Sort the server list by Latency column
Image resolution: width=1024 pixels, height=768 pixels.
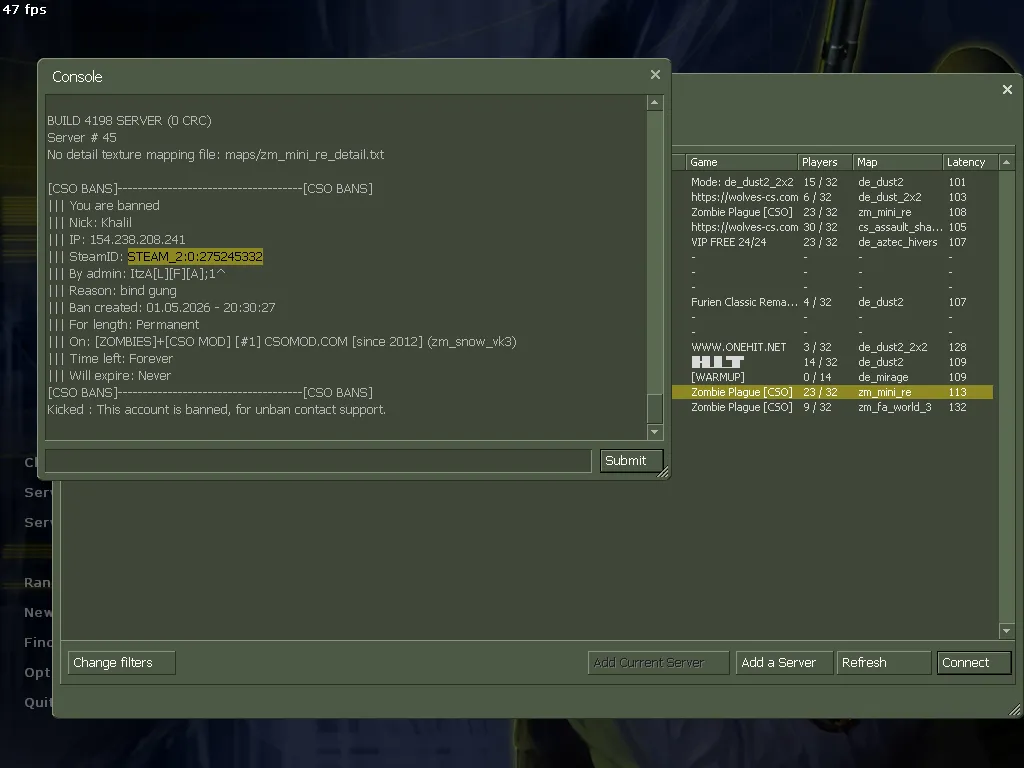coord(970,162)
